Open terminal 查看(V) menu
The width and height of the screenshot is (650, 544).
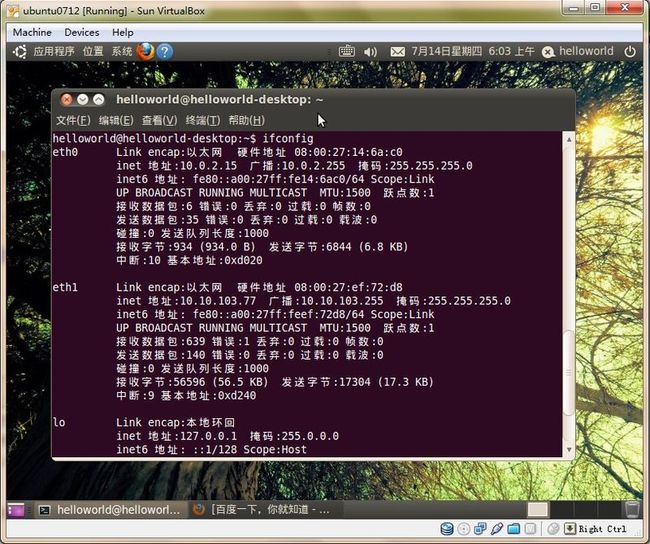click(x=159, y=120)
